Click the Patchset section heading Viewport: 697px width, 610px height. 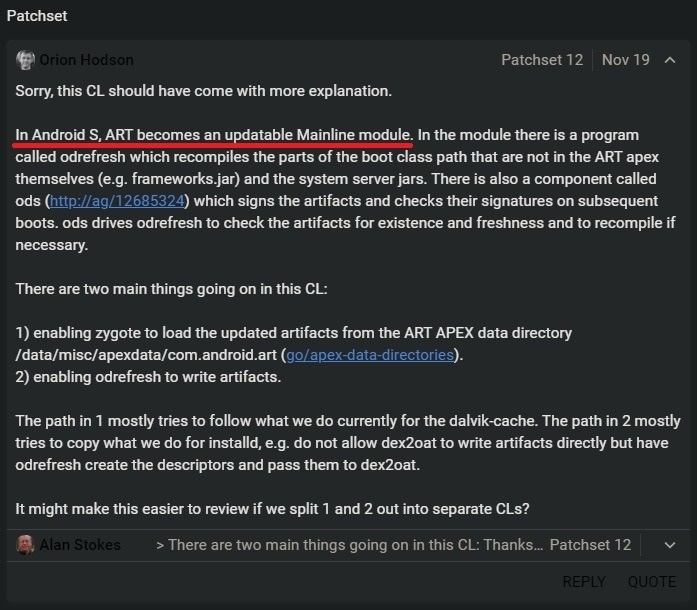pyautogui.click(x=37, y=17)
